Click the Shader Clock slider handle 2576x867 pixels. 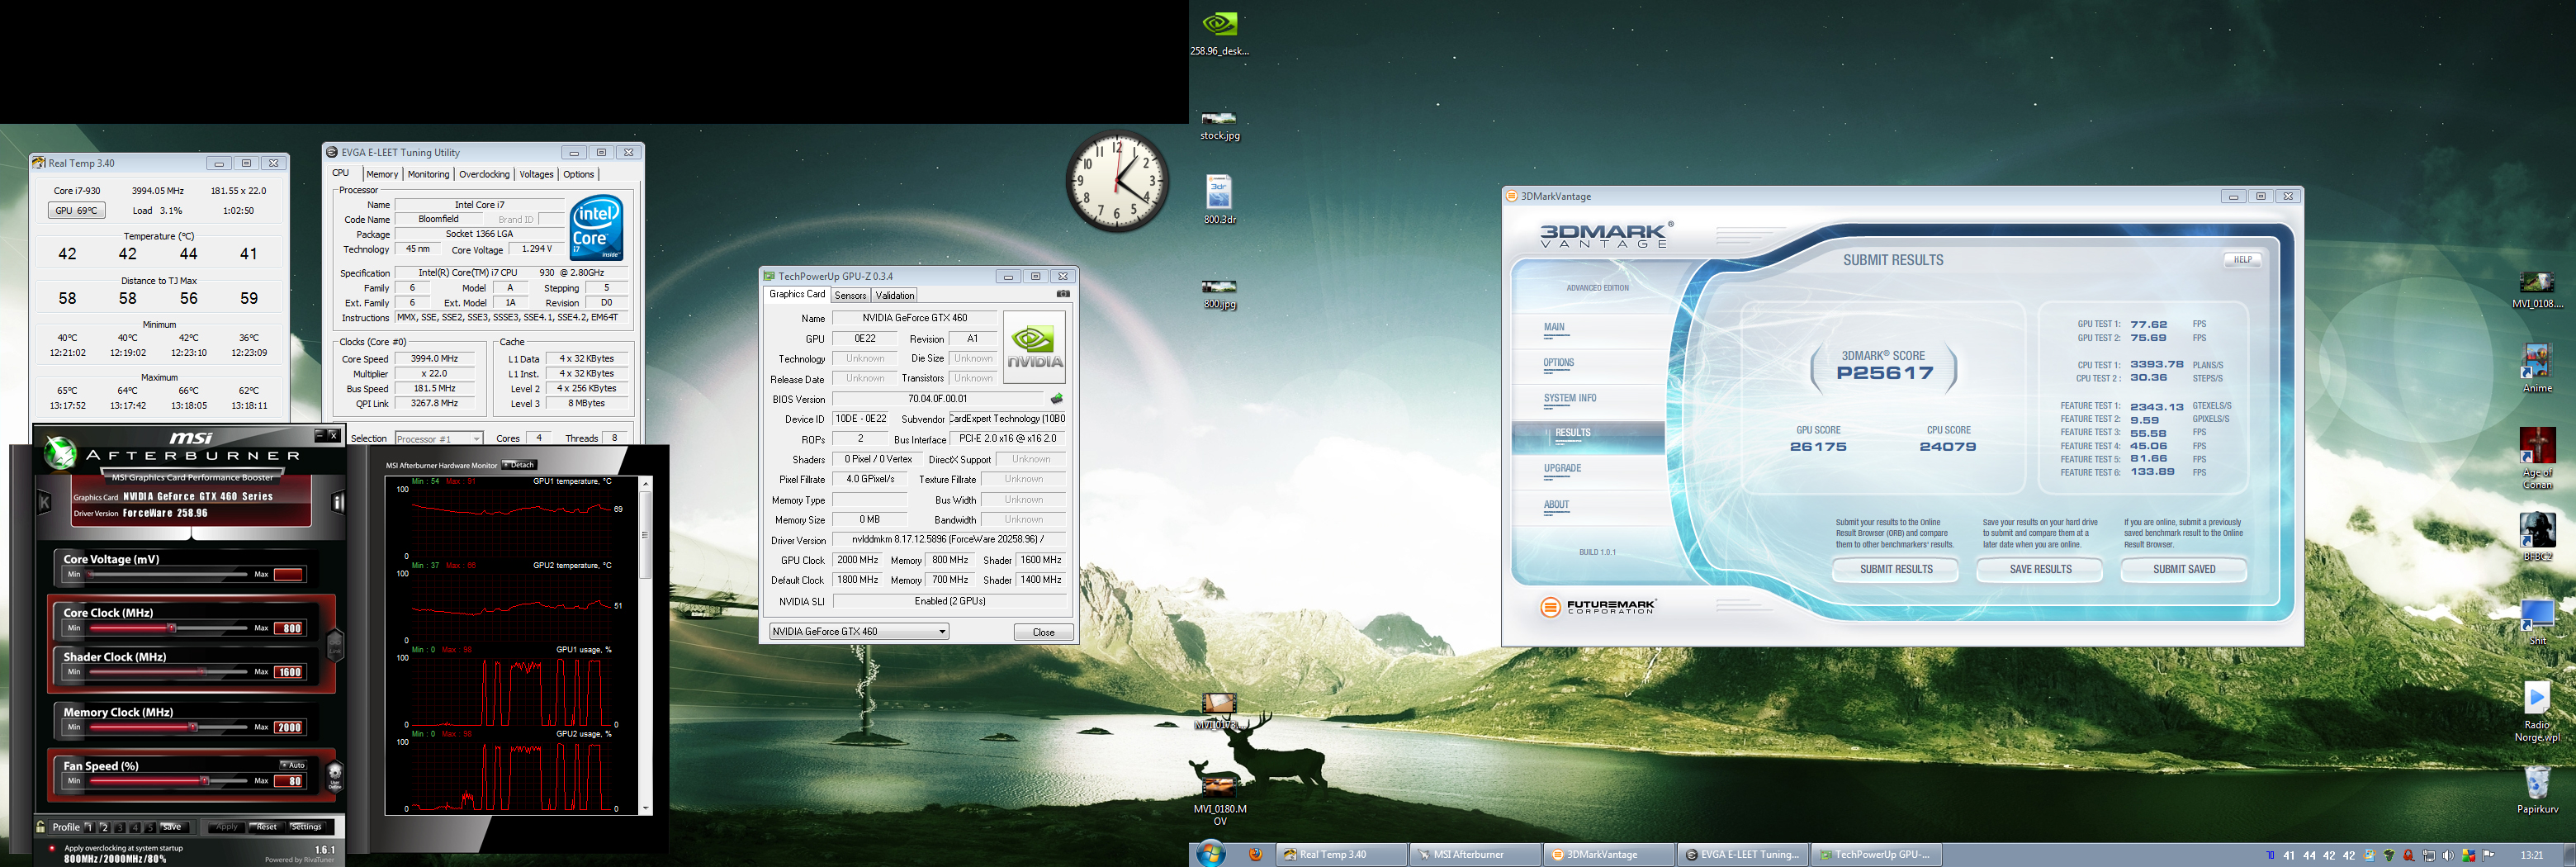pyautogui.click(x=203, y=672)
